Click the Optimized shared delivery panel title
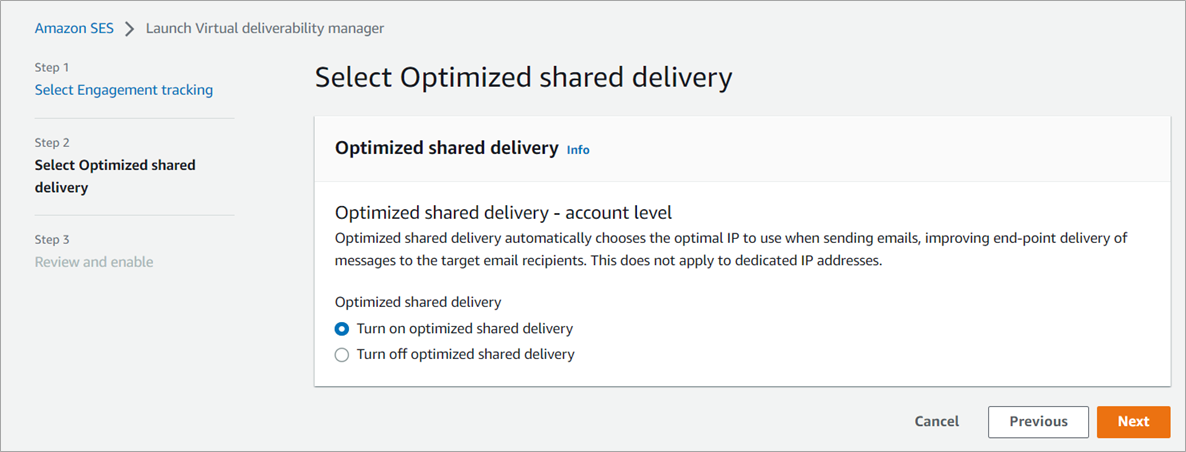Viewport: 1186px width, 452px height. pos(446,148)
